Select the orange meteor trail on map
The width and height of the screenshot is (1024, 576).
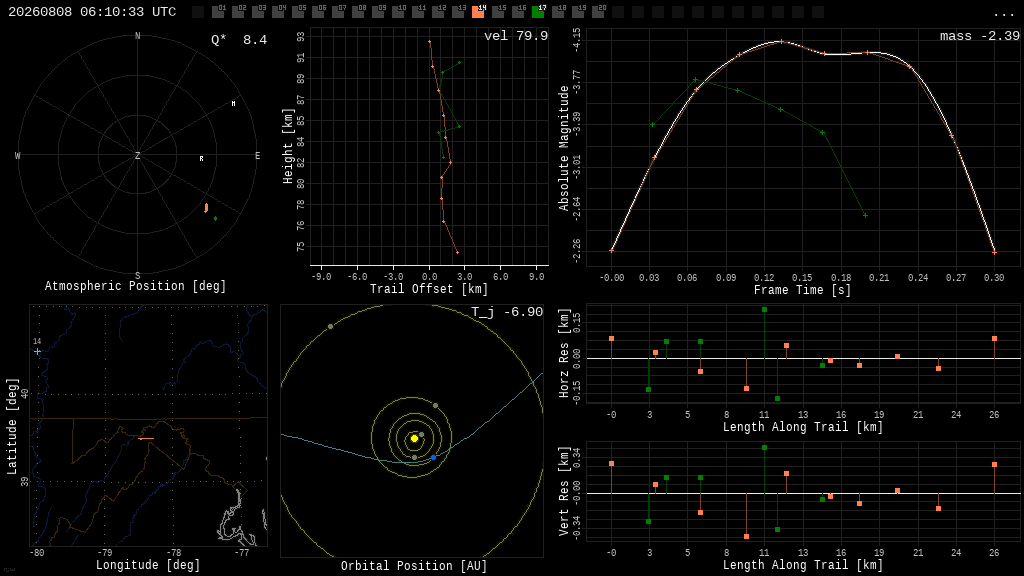146,439
